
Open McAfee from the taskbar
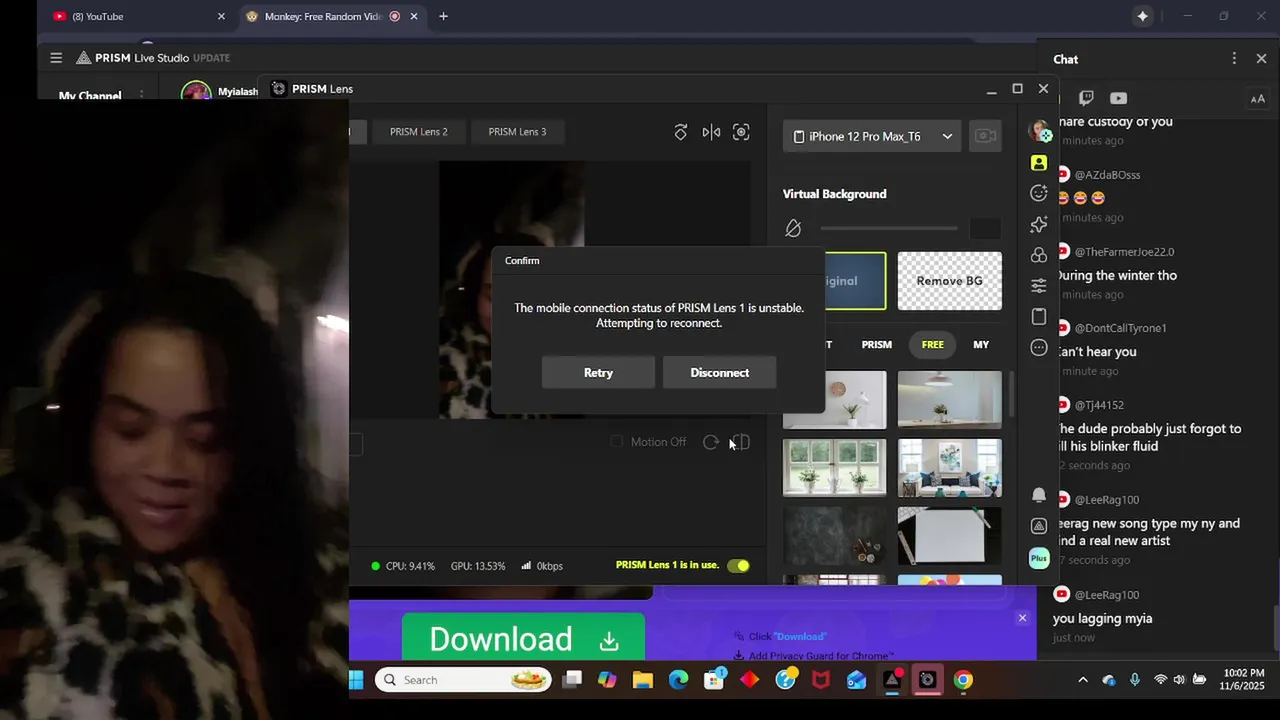click(821, 680)
